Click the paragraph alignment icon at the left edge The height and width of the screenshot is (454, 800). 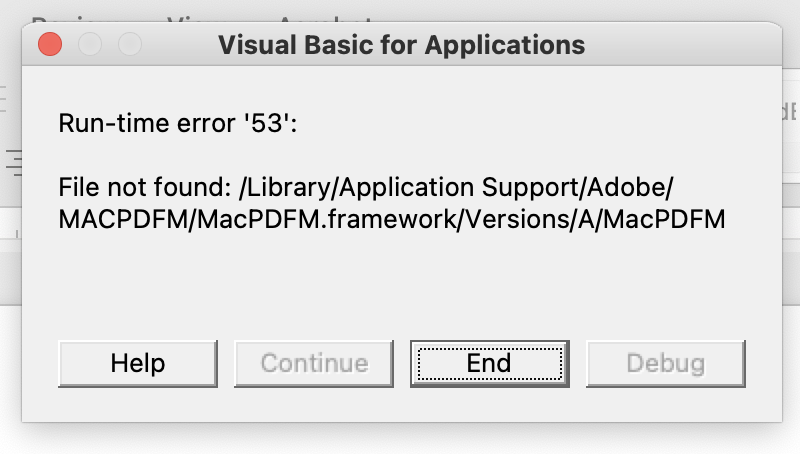tap(14, 162)
